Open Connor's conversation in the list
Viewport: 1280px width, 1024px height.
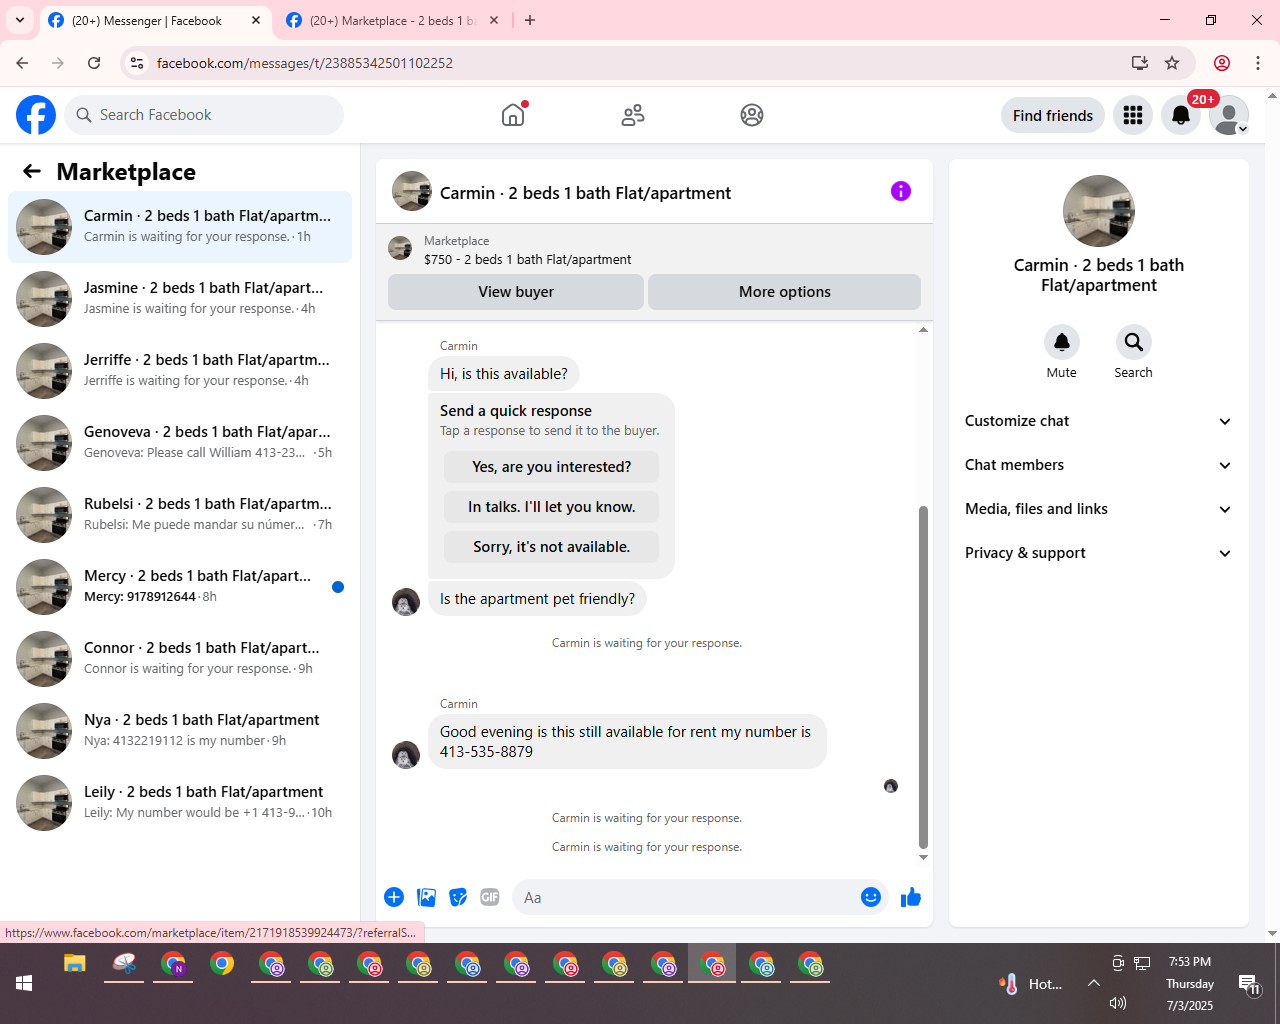[180, 659]
